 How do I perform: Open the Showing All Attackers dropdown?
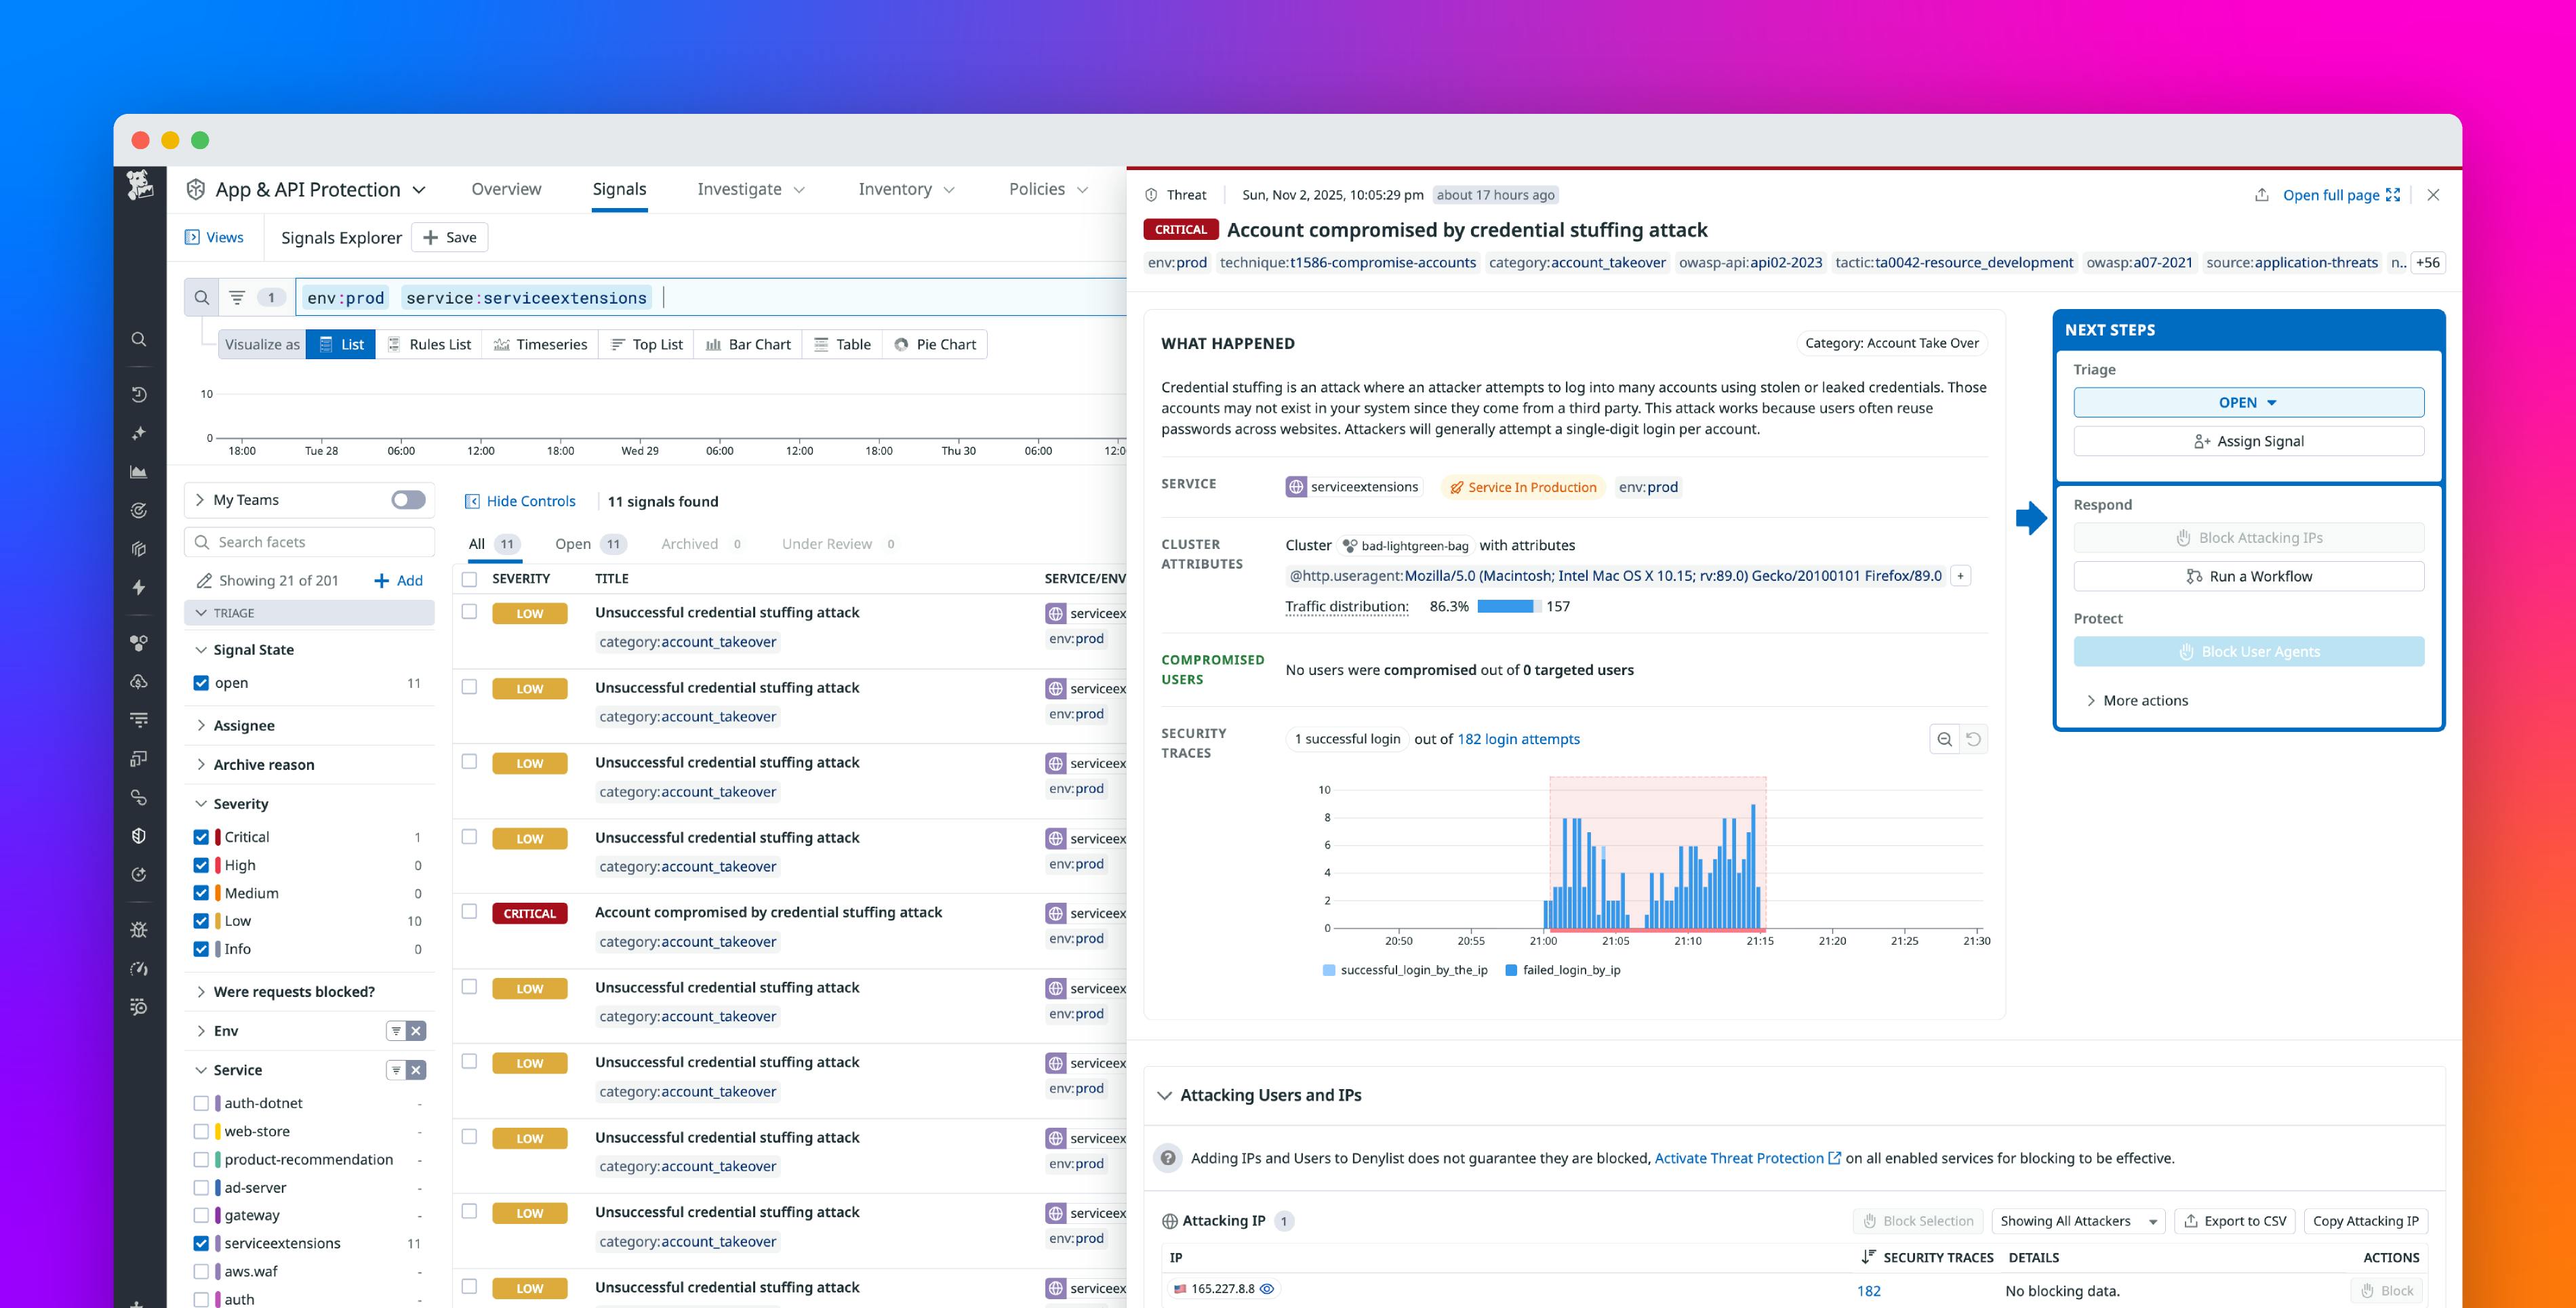(x=2077, y=1221)
